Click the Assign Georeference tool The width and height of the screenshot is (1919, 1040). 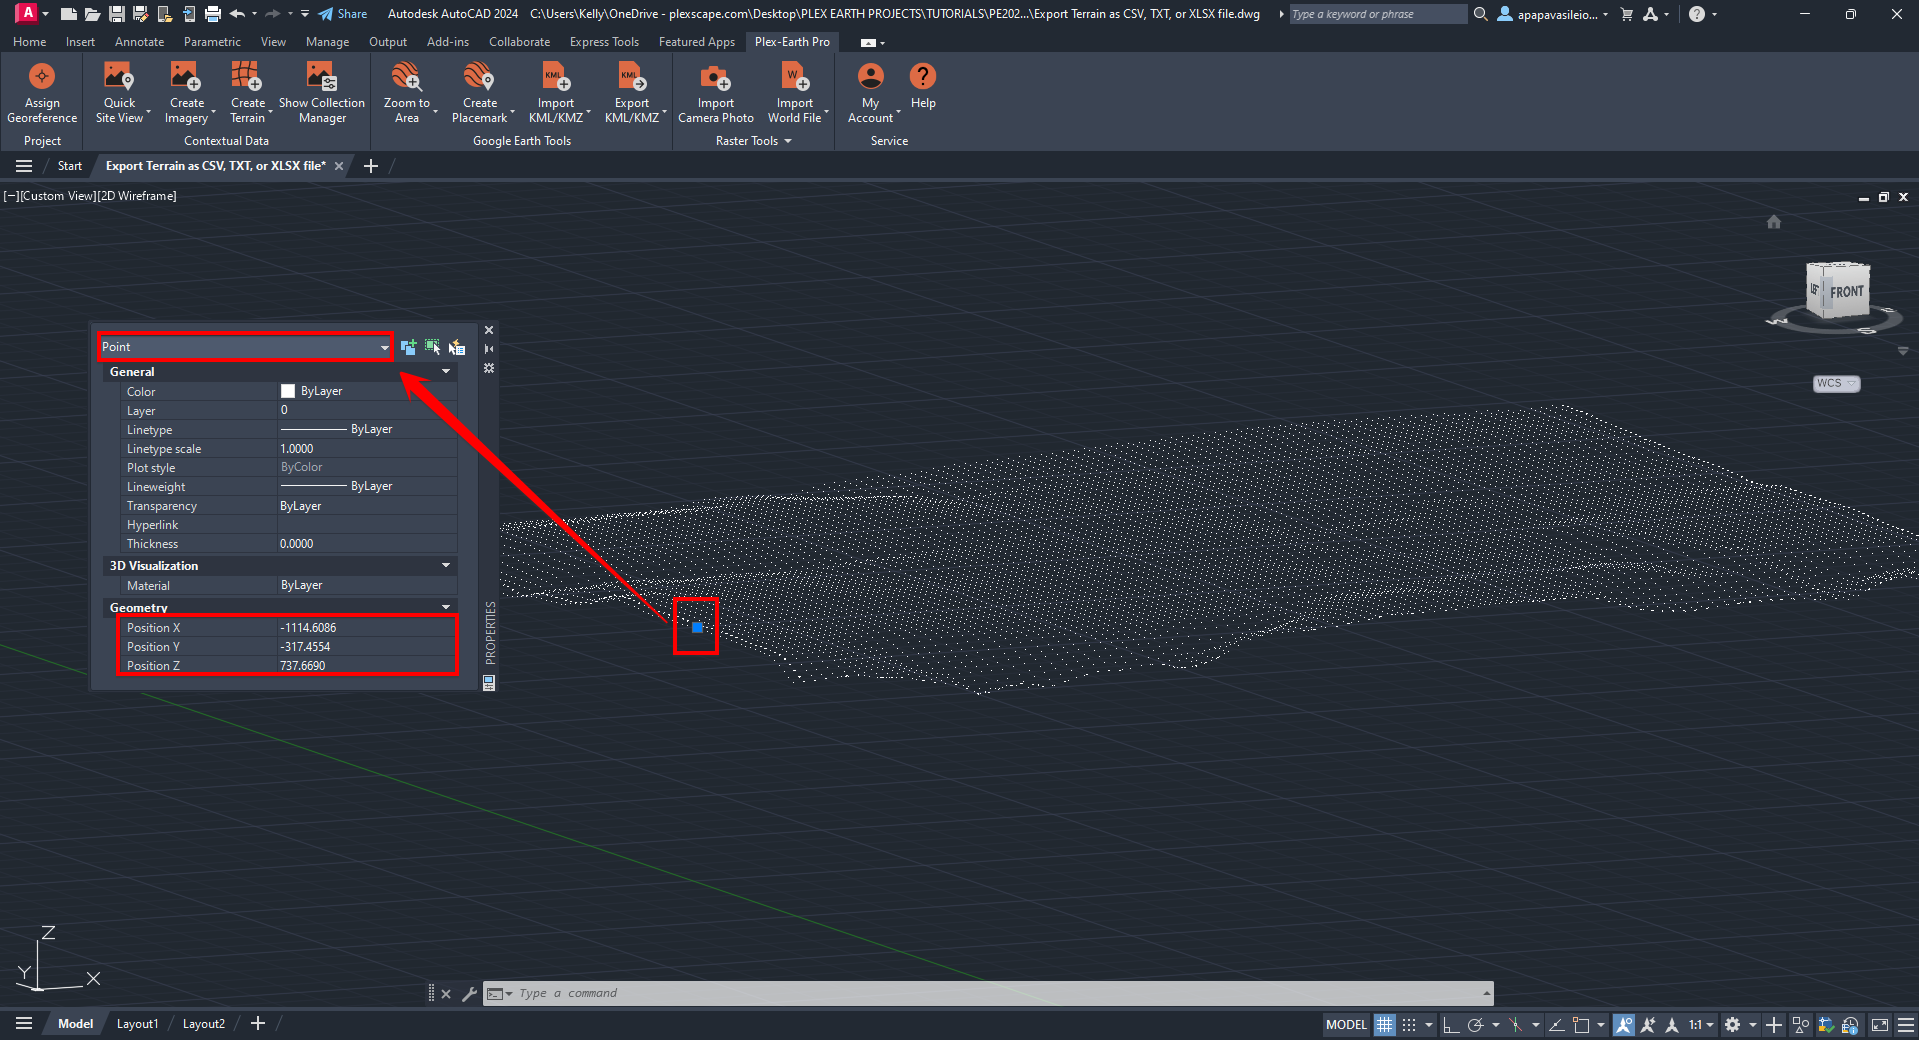pyautogui.click(x=42, y=93)
